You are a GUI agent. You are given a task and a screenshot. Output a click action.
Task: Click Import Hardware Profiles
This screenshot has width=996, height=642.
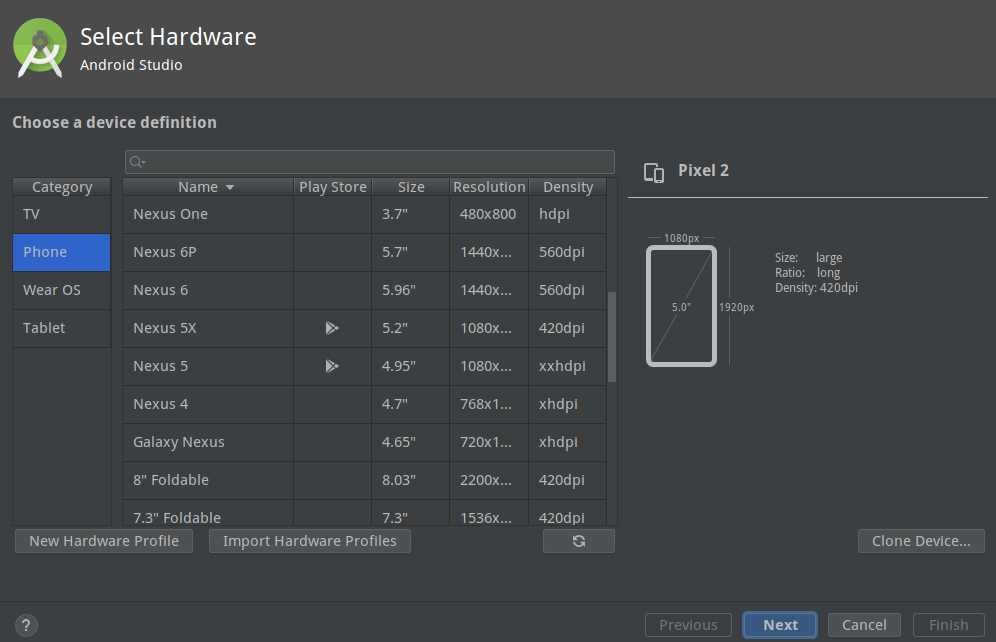[x=309, y=541]
